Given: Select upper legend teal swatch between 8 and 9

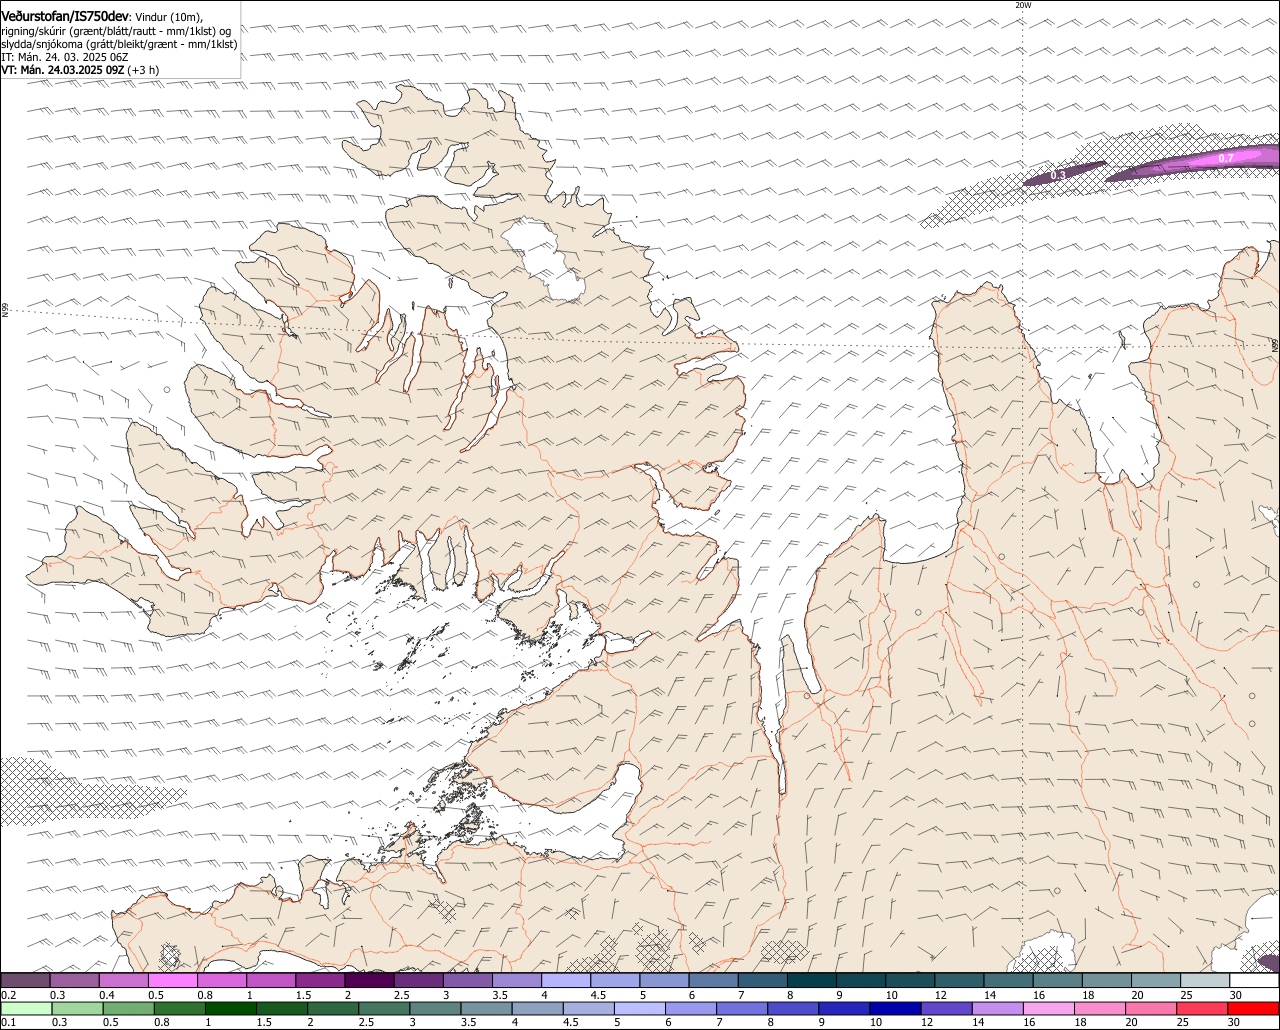Looking at the screenshot, I should pos(812,980).
